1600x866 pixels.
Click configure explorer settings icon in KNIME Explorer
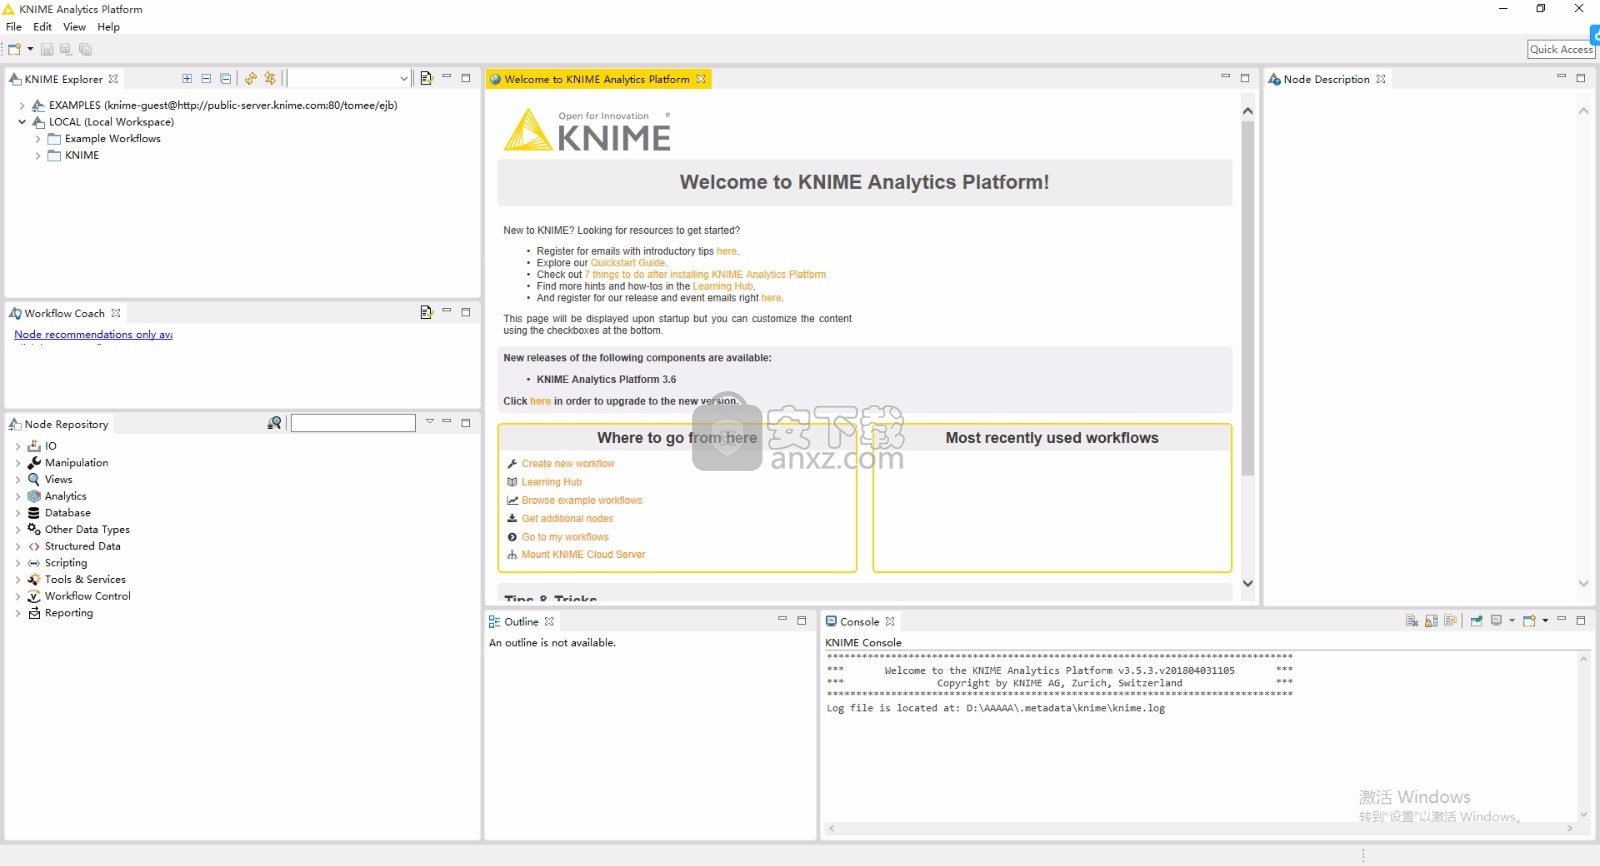point(426,78)
